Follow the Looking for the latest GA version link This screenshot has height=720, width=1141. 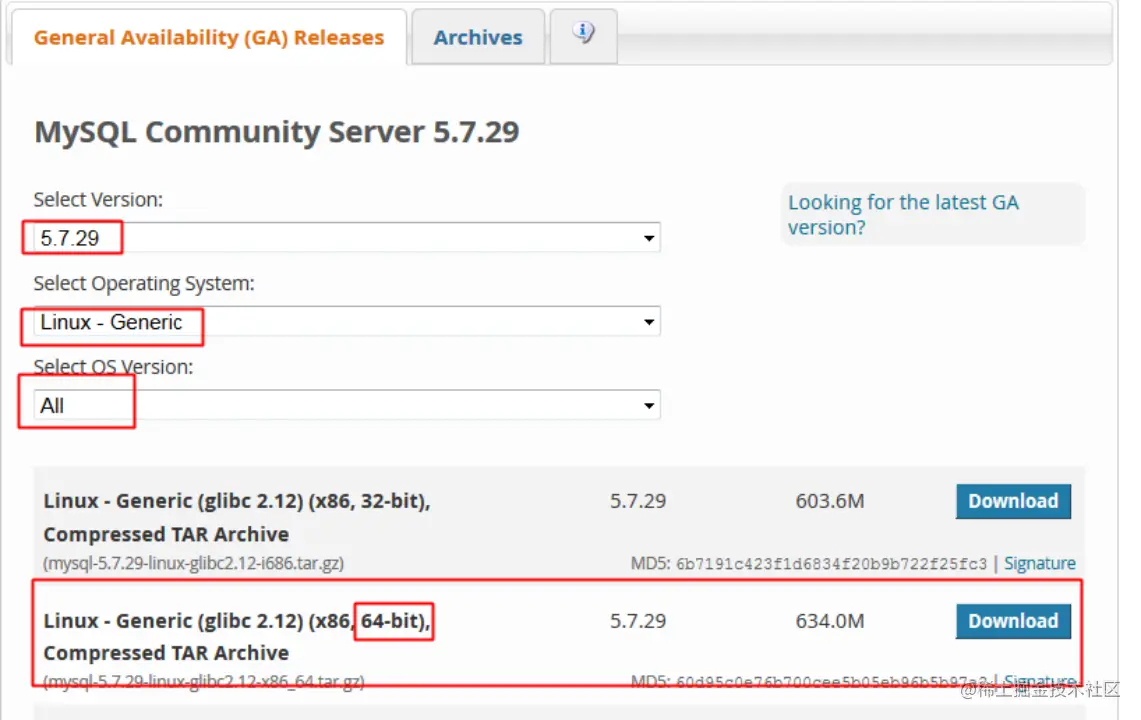903,215
